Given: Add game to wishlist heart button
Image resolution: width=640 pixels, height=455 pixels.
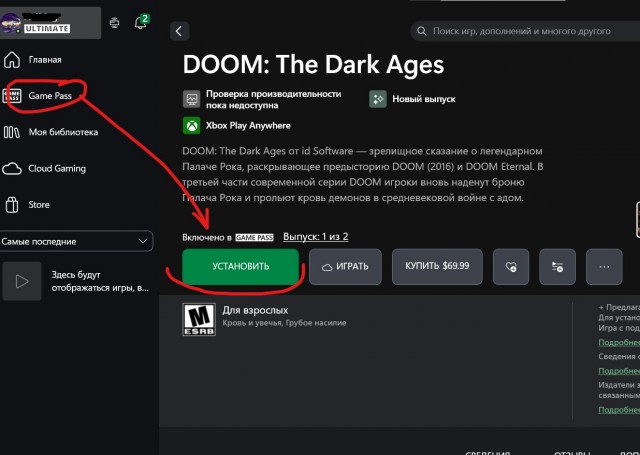Looking at the screenshot, I should coord(511,267).
